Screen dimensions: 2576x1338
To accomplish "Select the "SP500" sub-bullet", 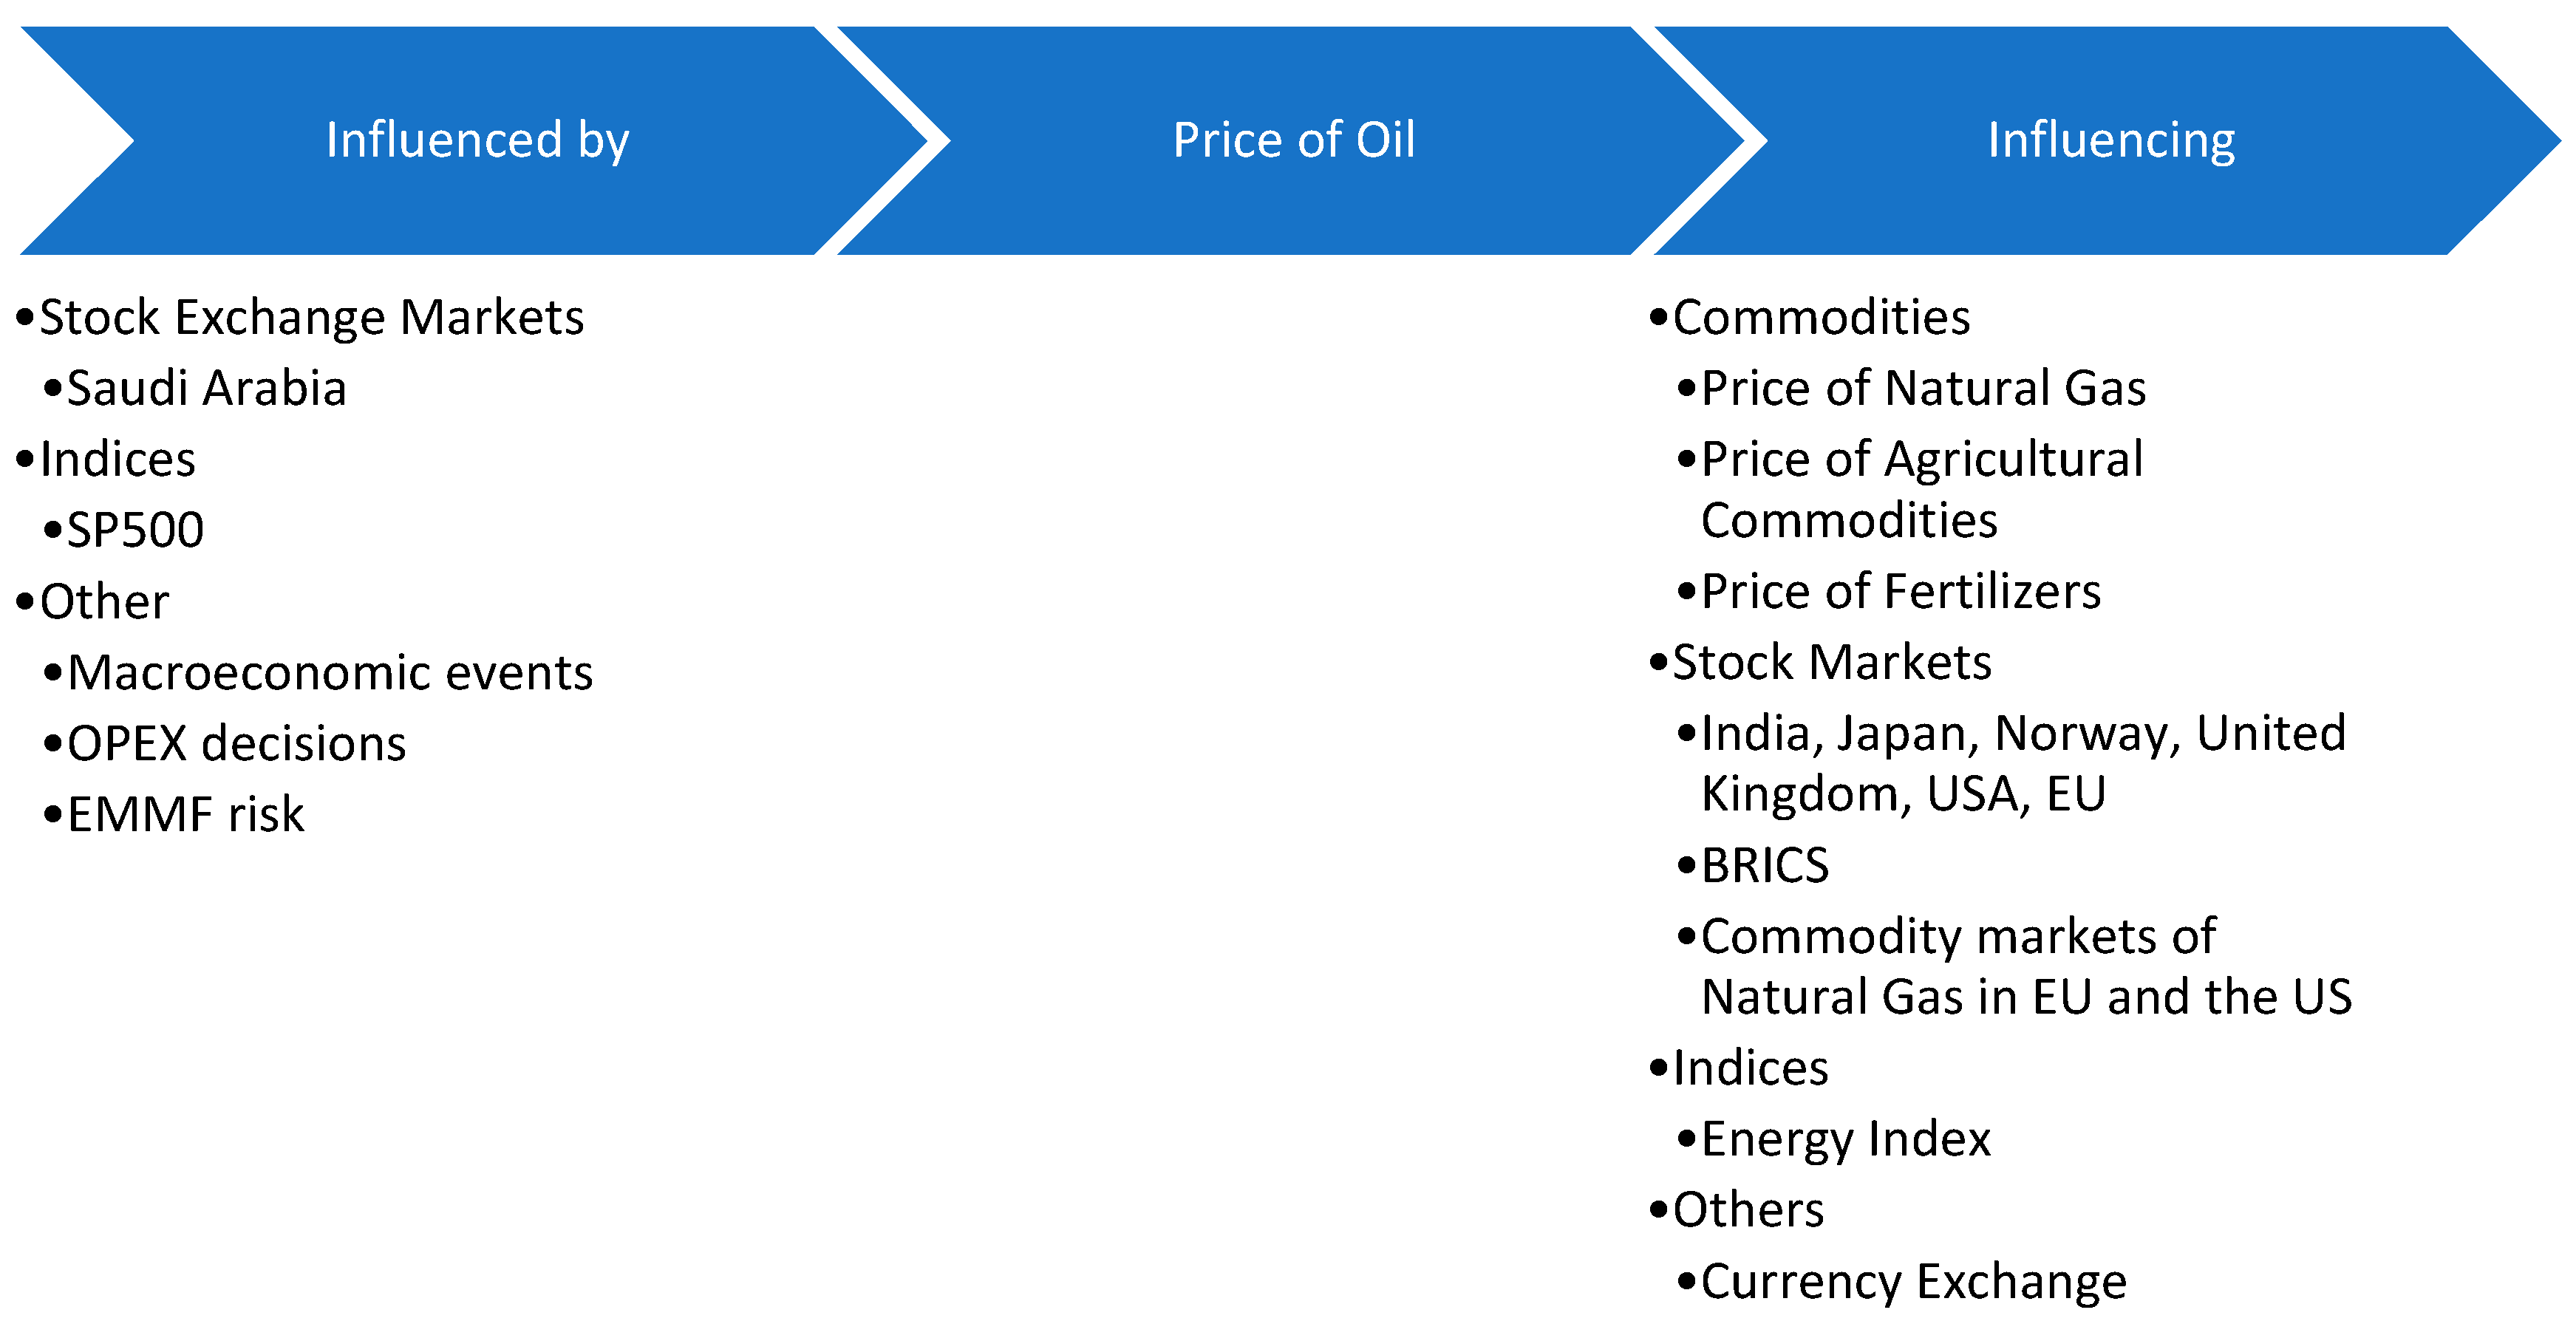I will coord(135,530).
